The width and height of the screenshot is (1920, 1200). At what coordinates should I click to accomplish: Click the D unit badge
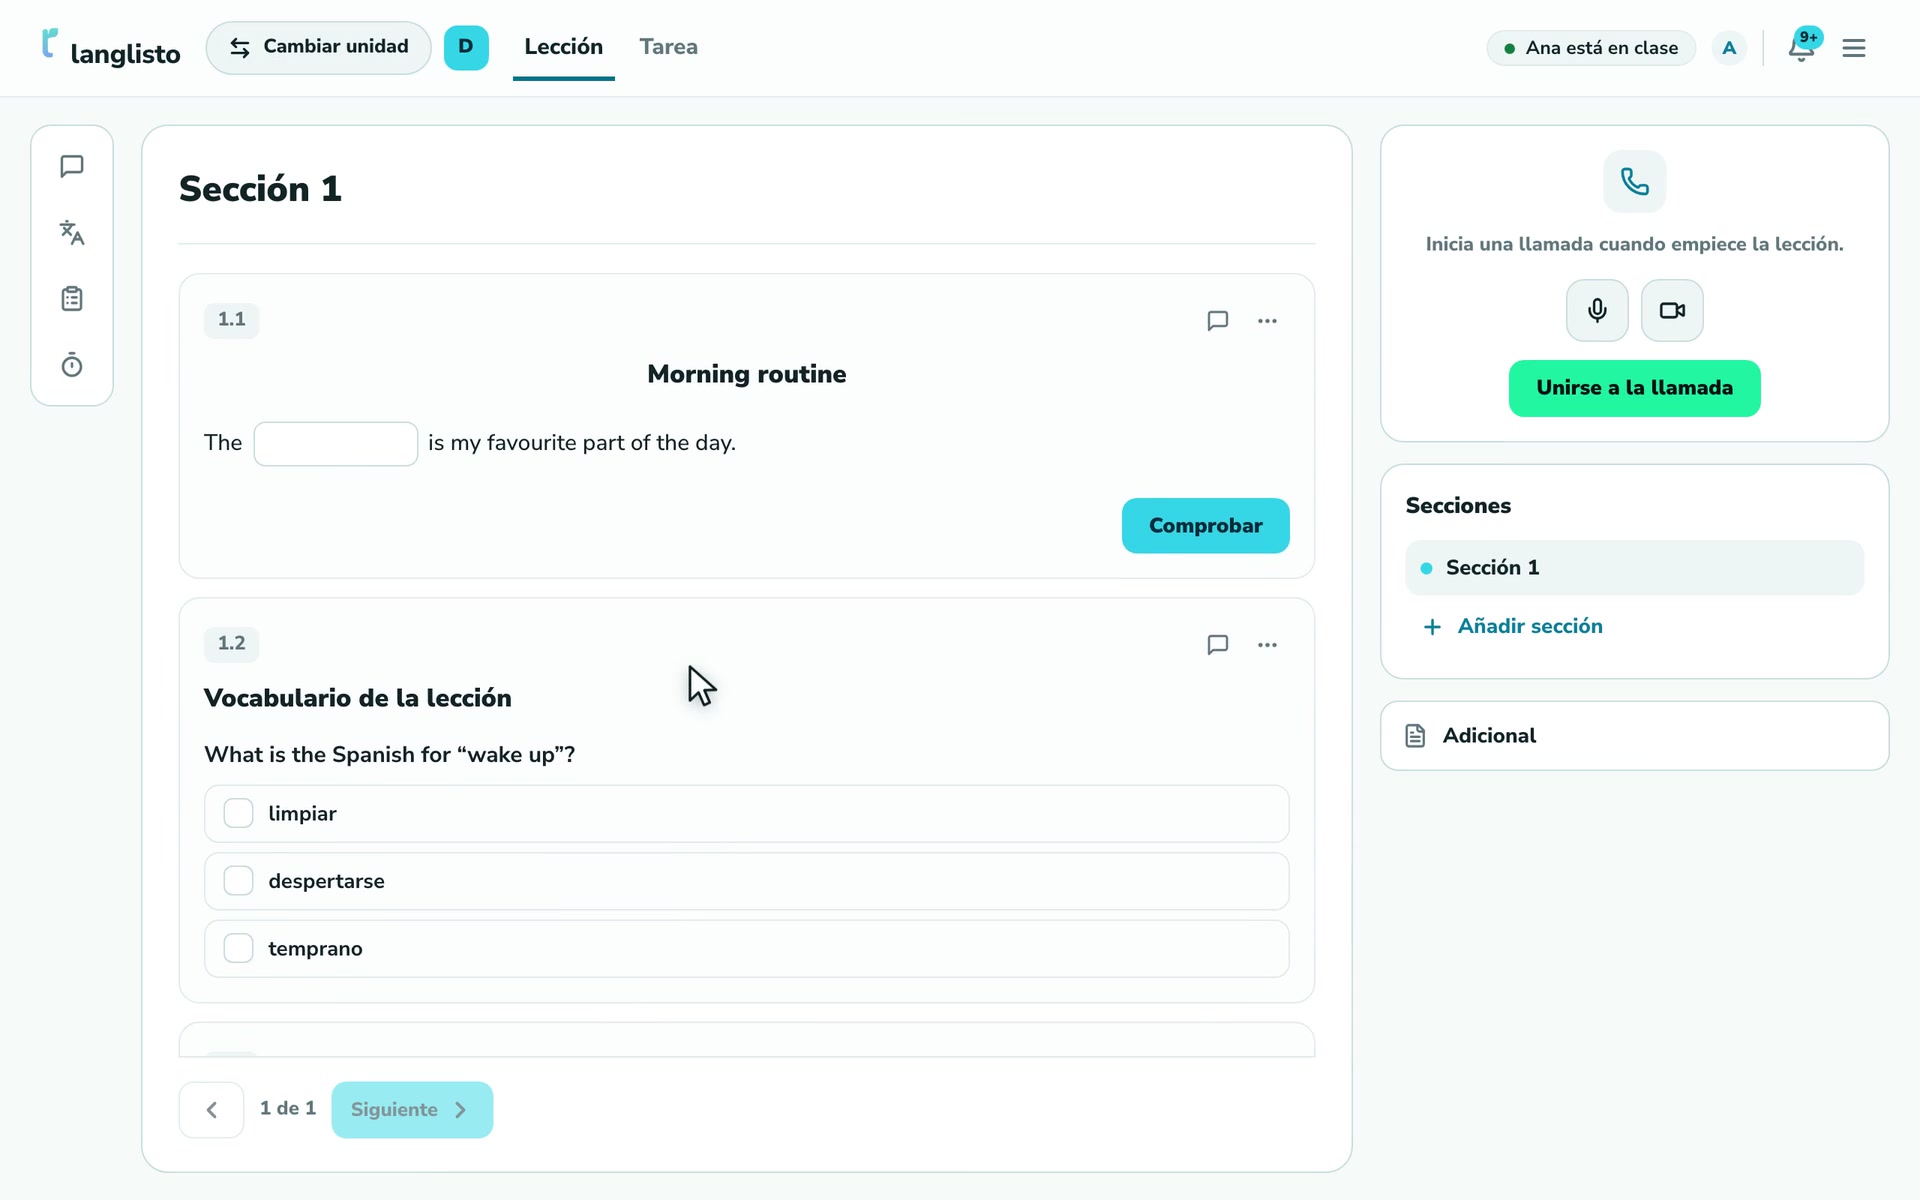point(466,48)
